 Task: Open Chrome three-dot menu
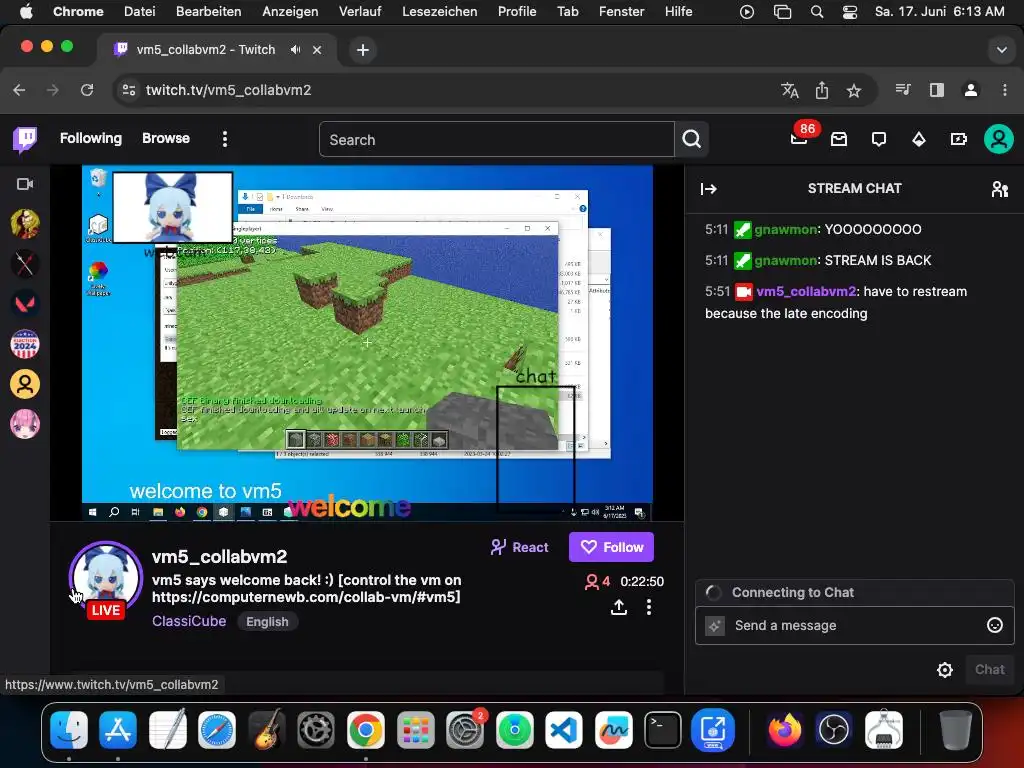(1004, 90)
